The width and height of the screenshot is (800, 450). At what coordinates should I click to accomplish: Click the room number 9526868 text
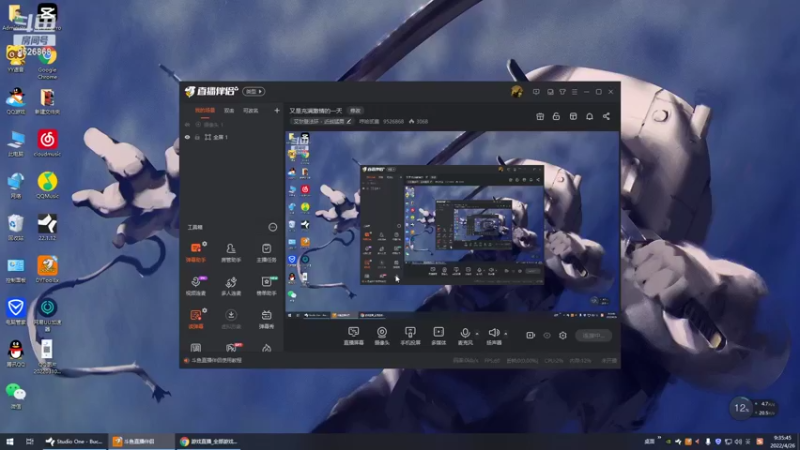click(x=393, y=121)
